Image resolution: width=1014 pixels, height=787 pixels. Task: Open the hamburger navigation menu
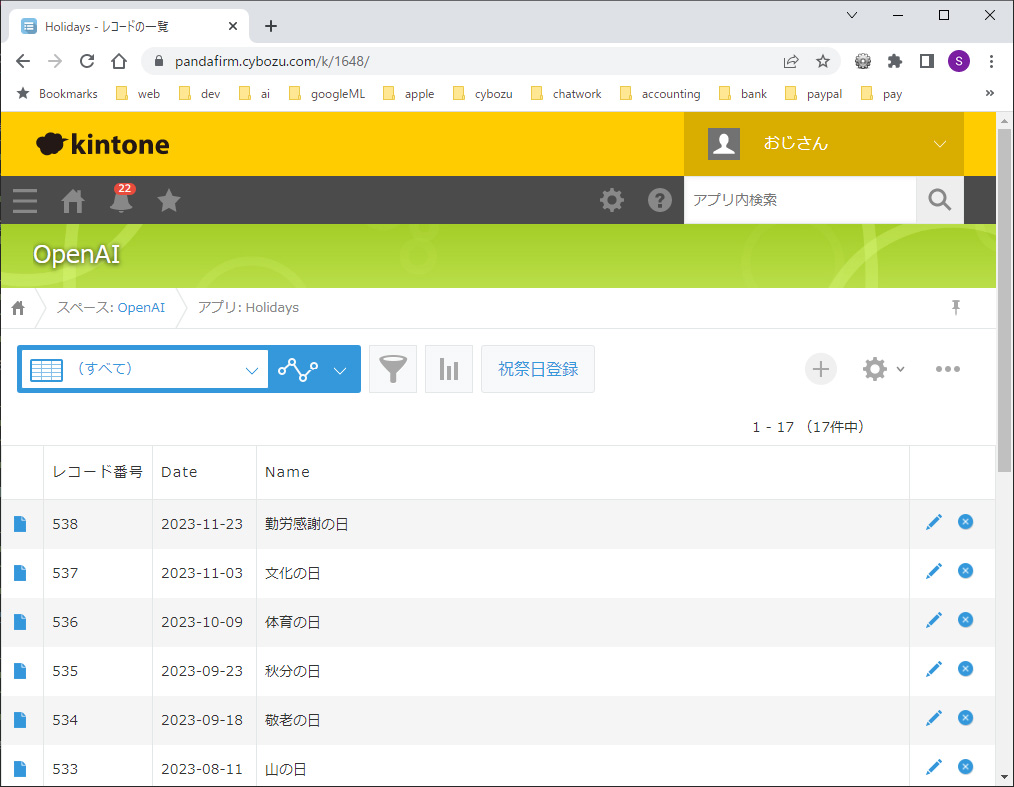(x=25, y=201)
